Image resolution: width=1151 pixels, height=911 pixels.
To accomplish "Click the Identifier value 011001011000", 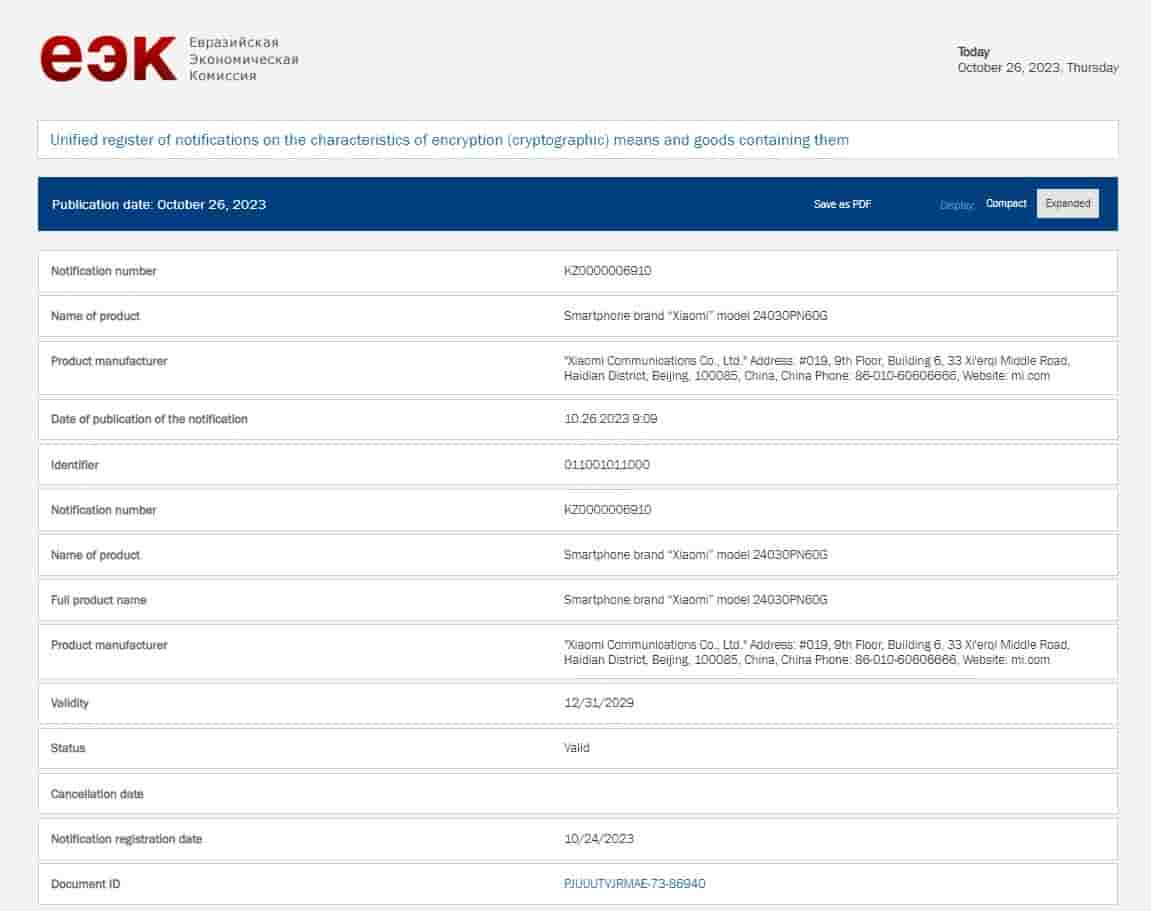I will click(x=607, y=465).
